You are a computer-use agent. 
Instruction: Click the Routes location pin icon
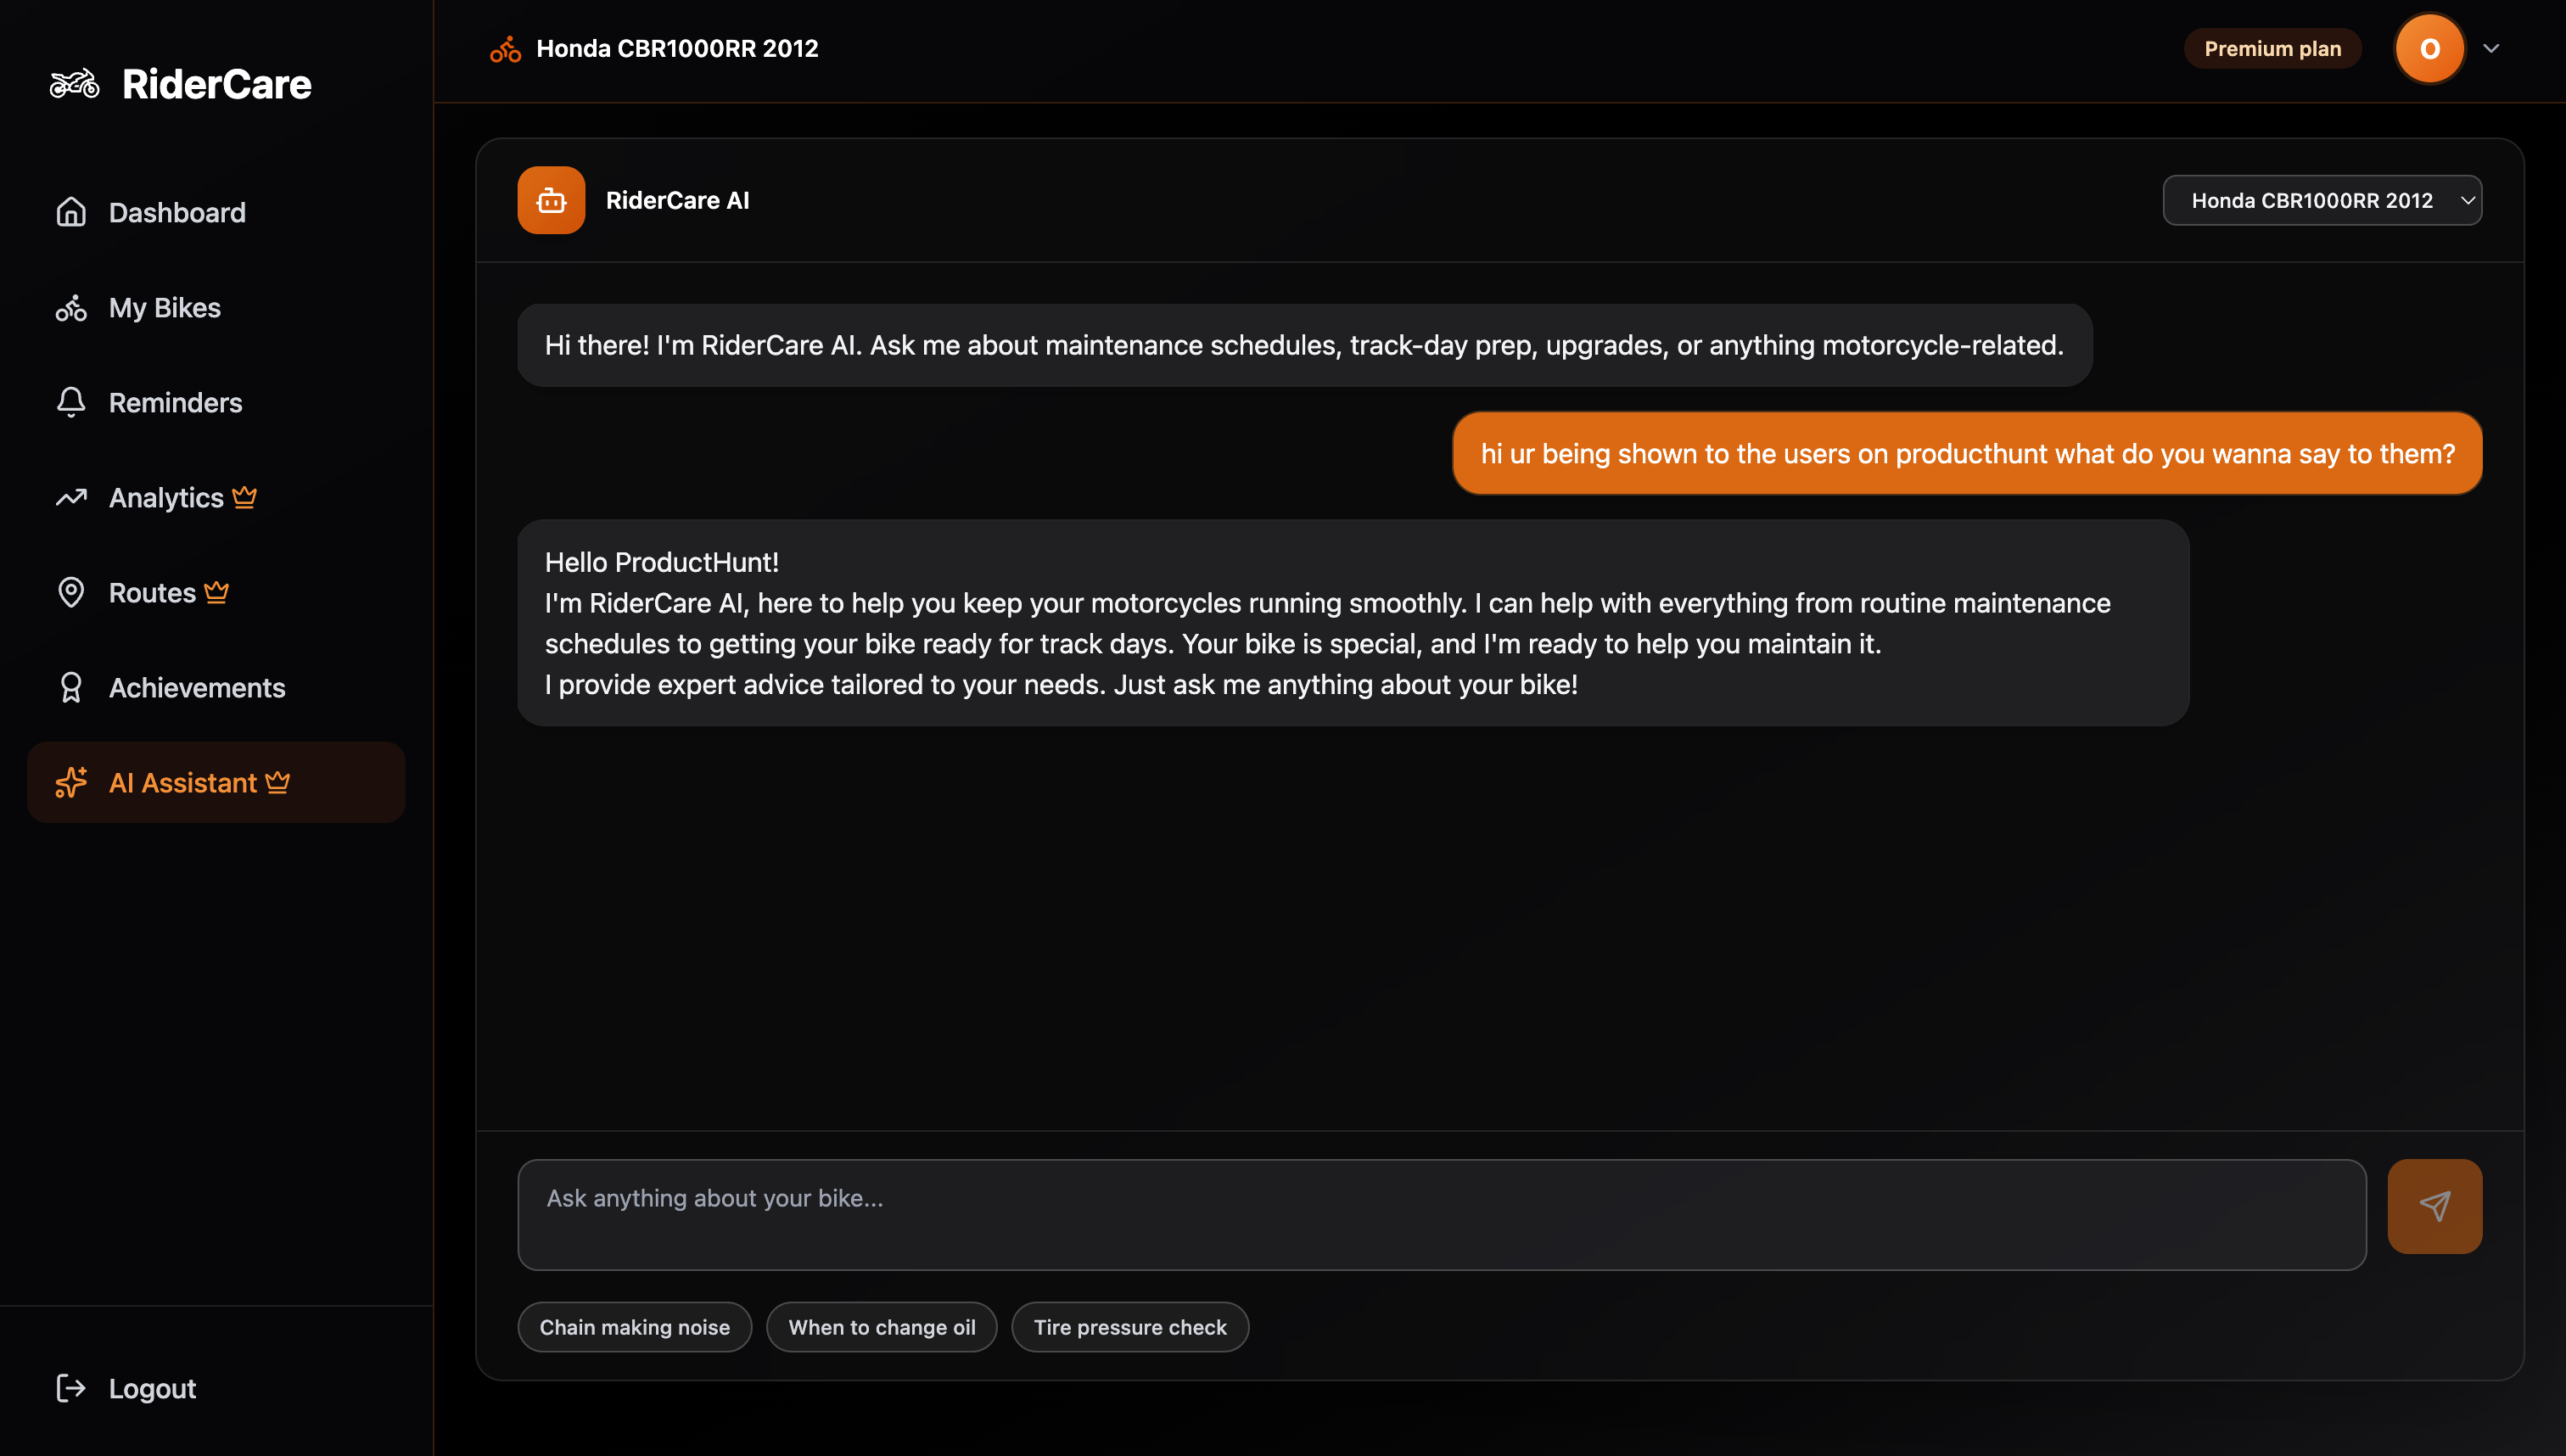71,592
